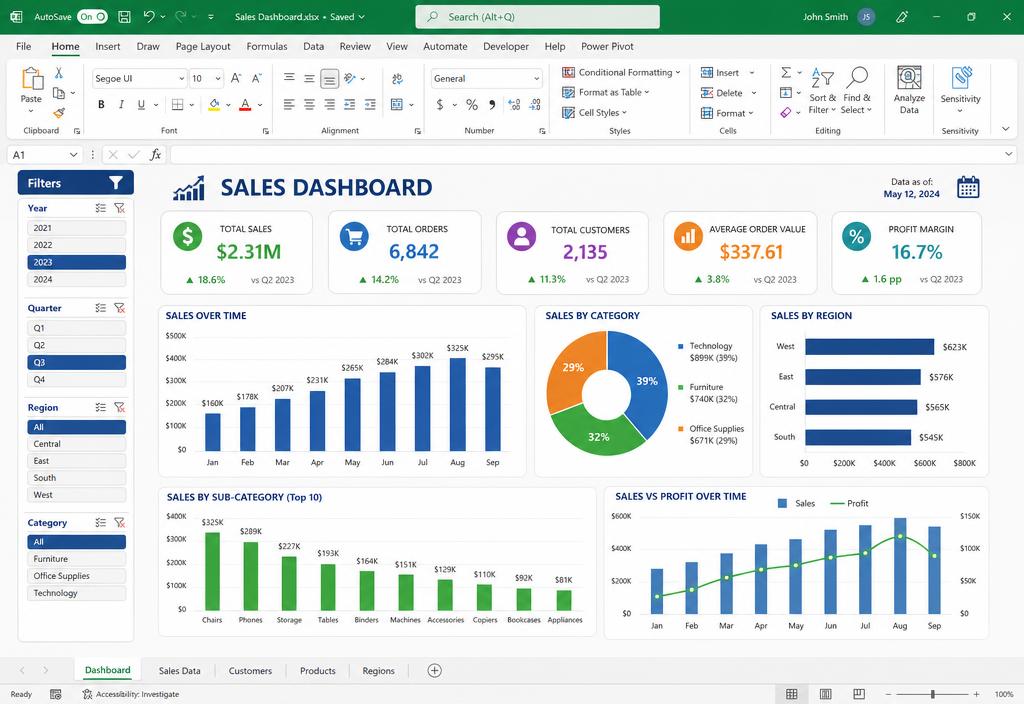The image size is (1024, 704).
Task: Select West in Region slicer
Action: pyautogui.click(x=76, y=495)
